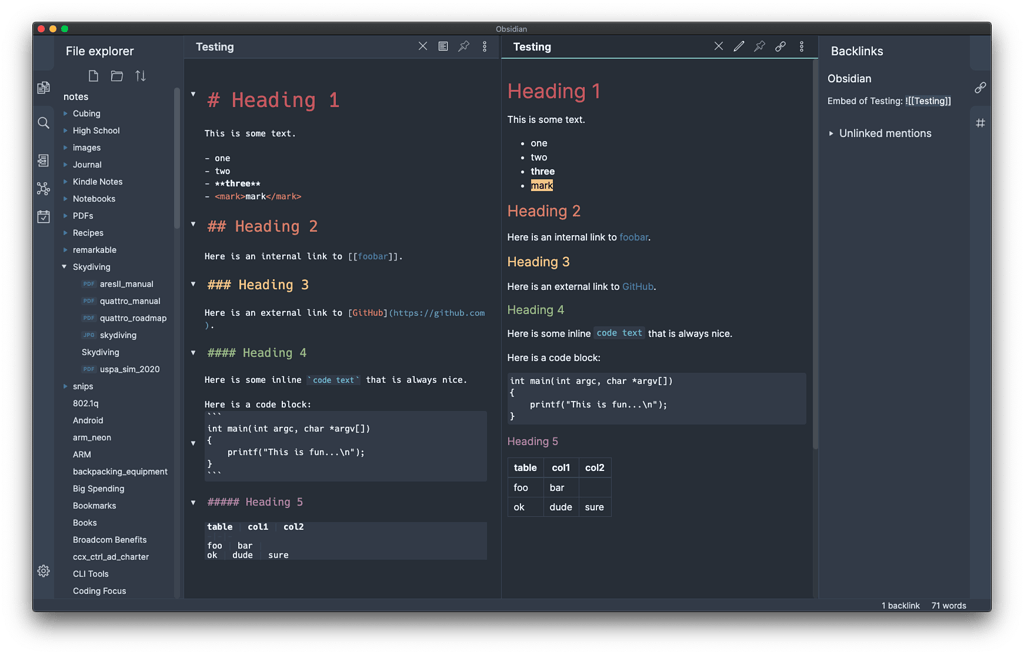This screenshot has width=1024, height=655.
Task: Pin the editor pane showing markdown source
Action: click(464, 47)
